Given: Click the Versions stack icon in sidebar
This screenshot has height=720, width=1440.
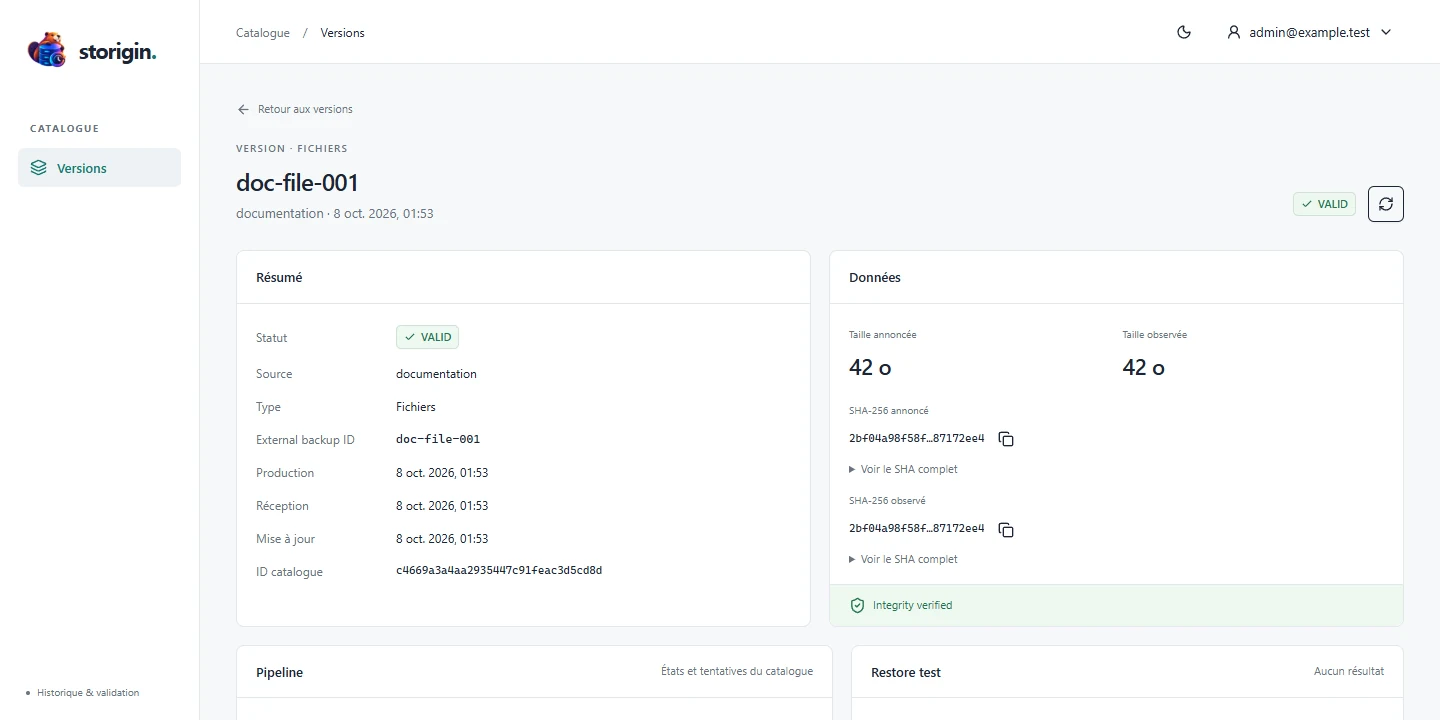Looking at the screenshot, I should 38,168.
